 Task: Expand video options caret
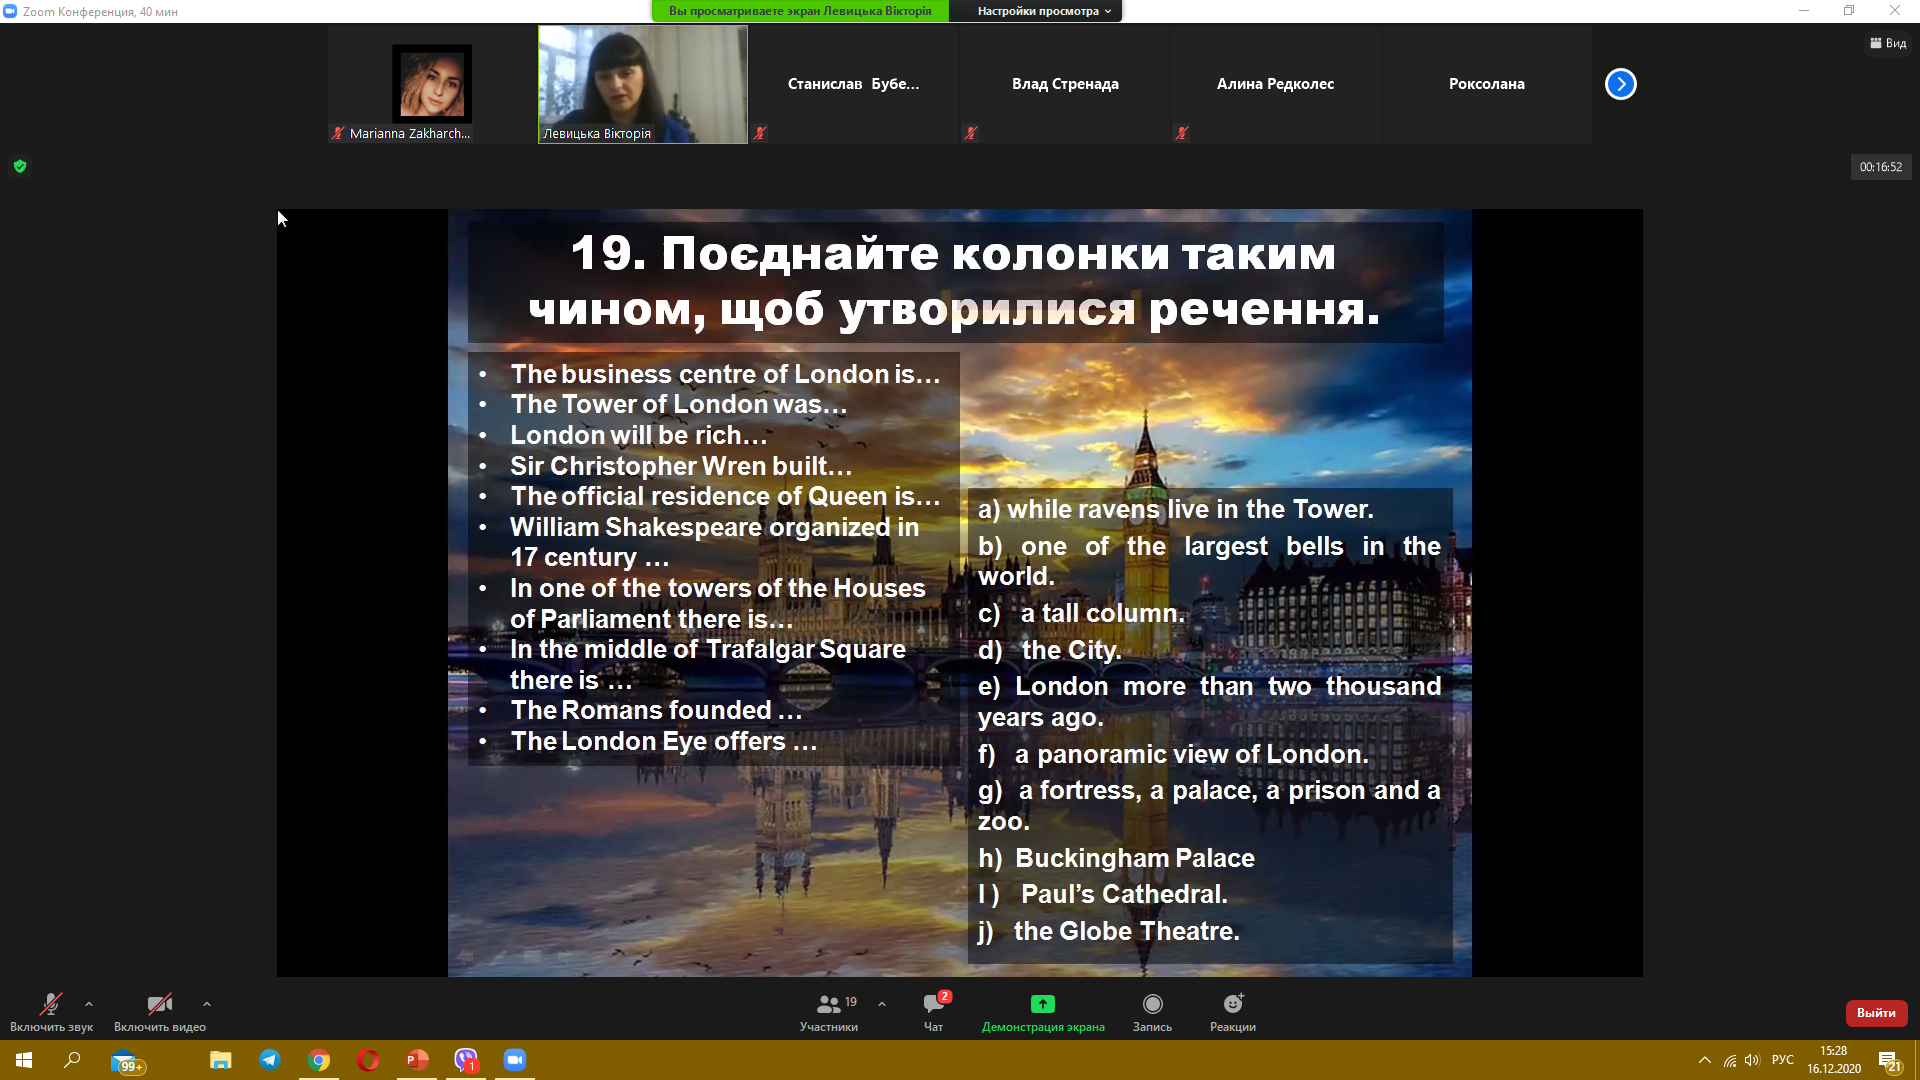point(207,1004)
